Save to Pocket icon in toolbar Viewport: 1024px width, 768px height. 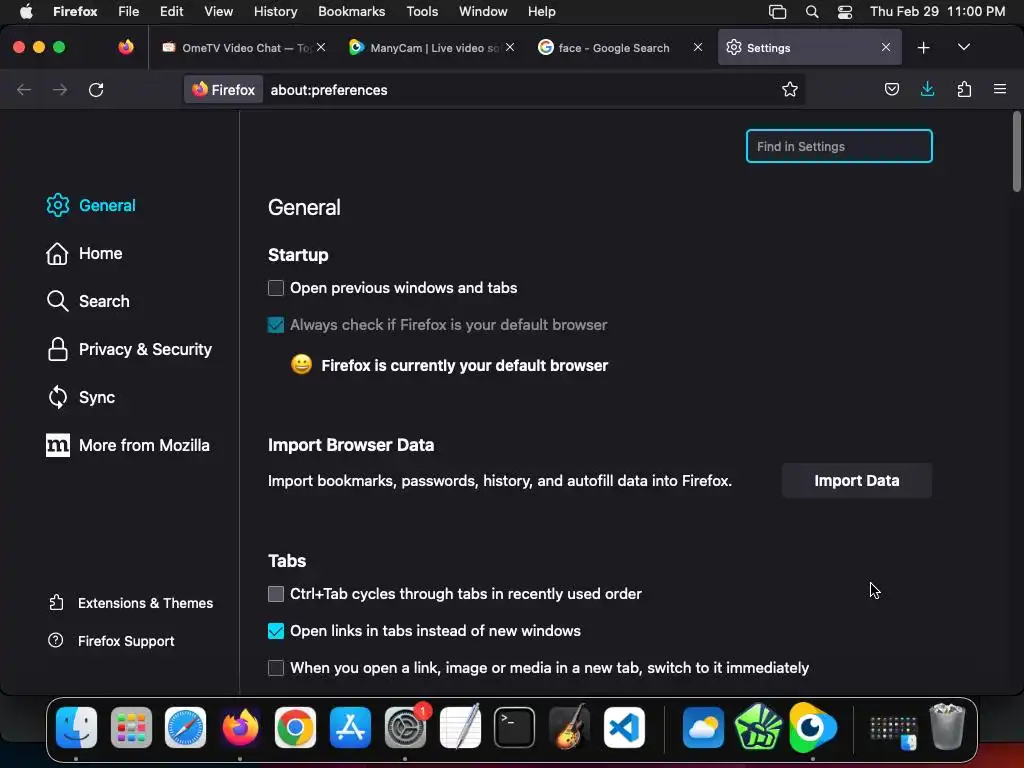(x=891, y=89)
